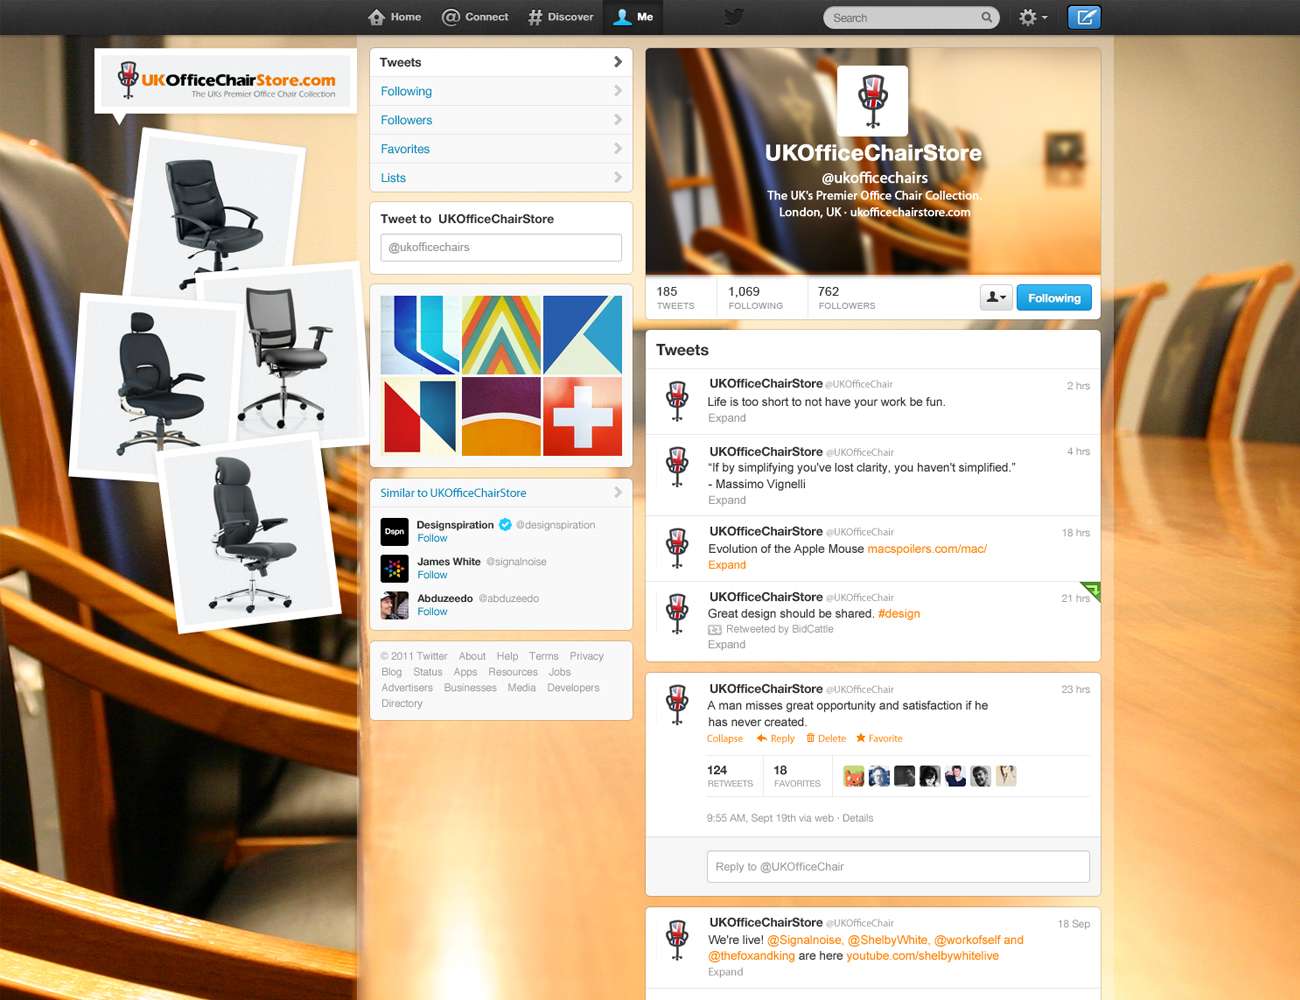This screenshot has height=1000, width=1300.
Task: Collapse the 'A man misses' tweet
Action: pos(725,738)
